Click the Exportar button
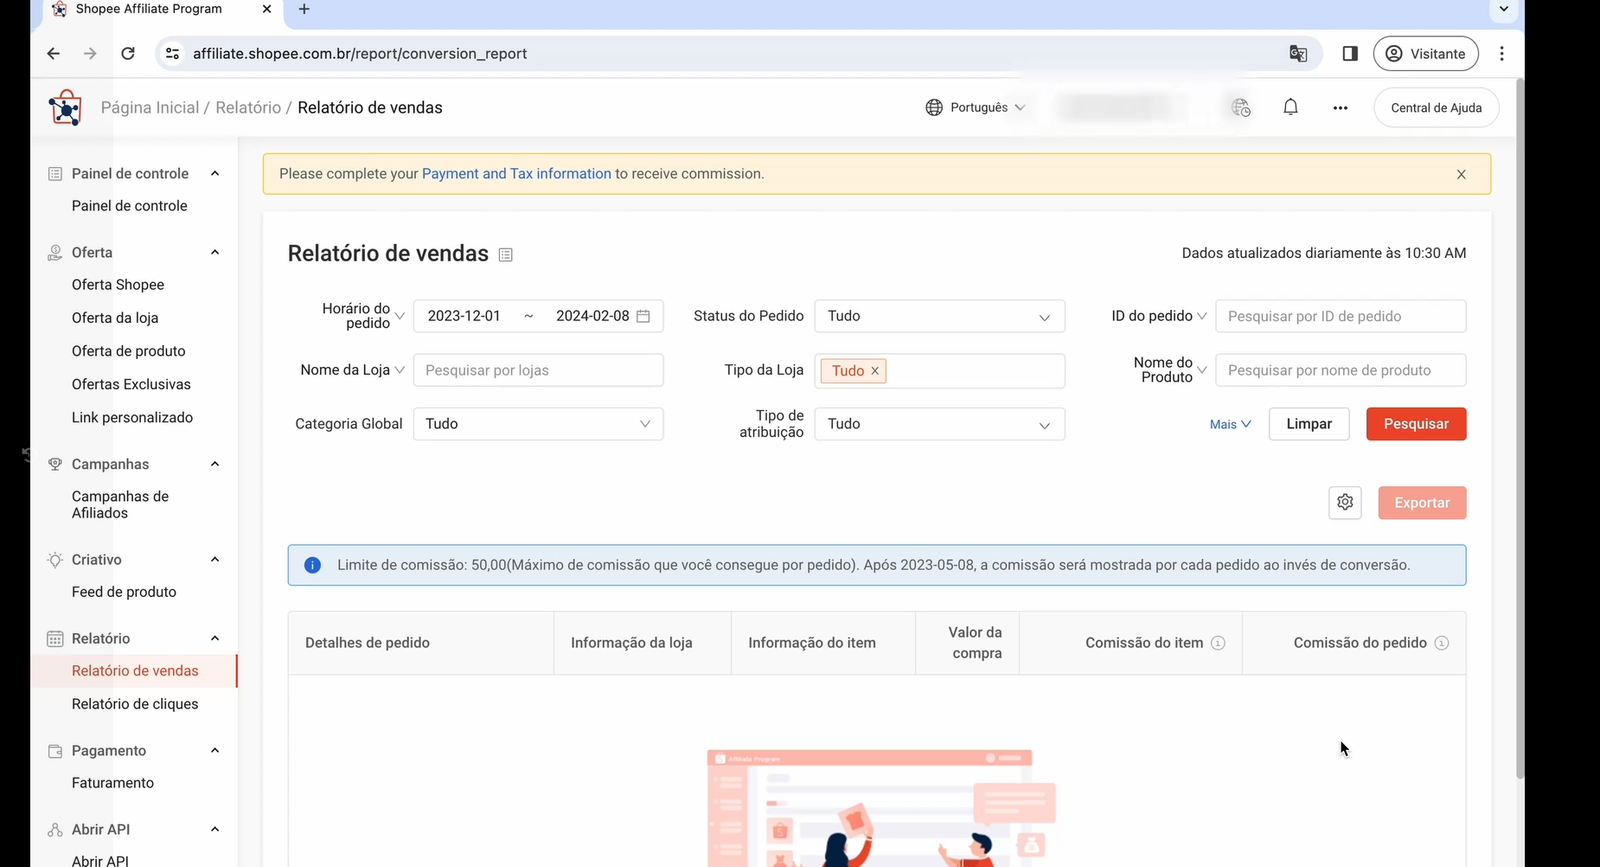This screenshot has height=867, width=1600. (x=1422, y=503)
